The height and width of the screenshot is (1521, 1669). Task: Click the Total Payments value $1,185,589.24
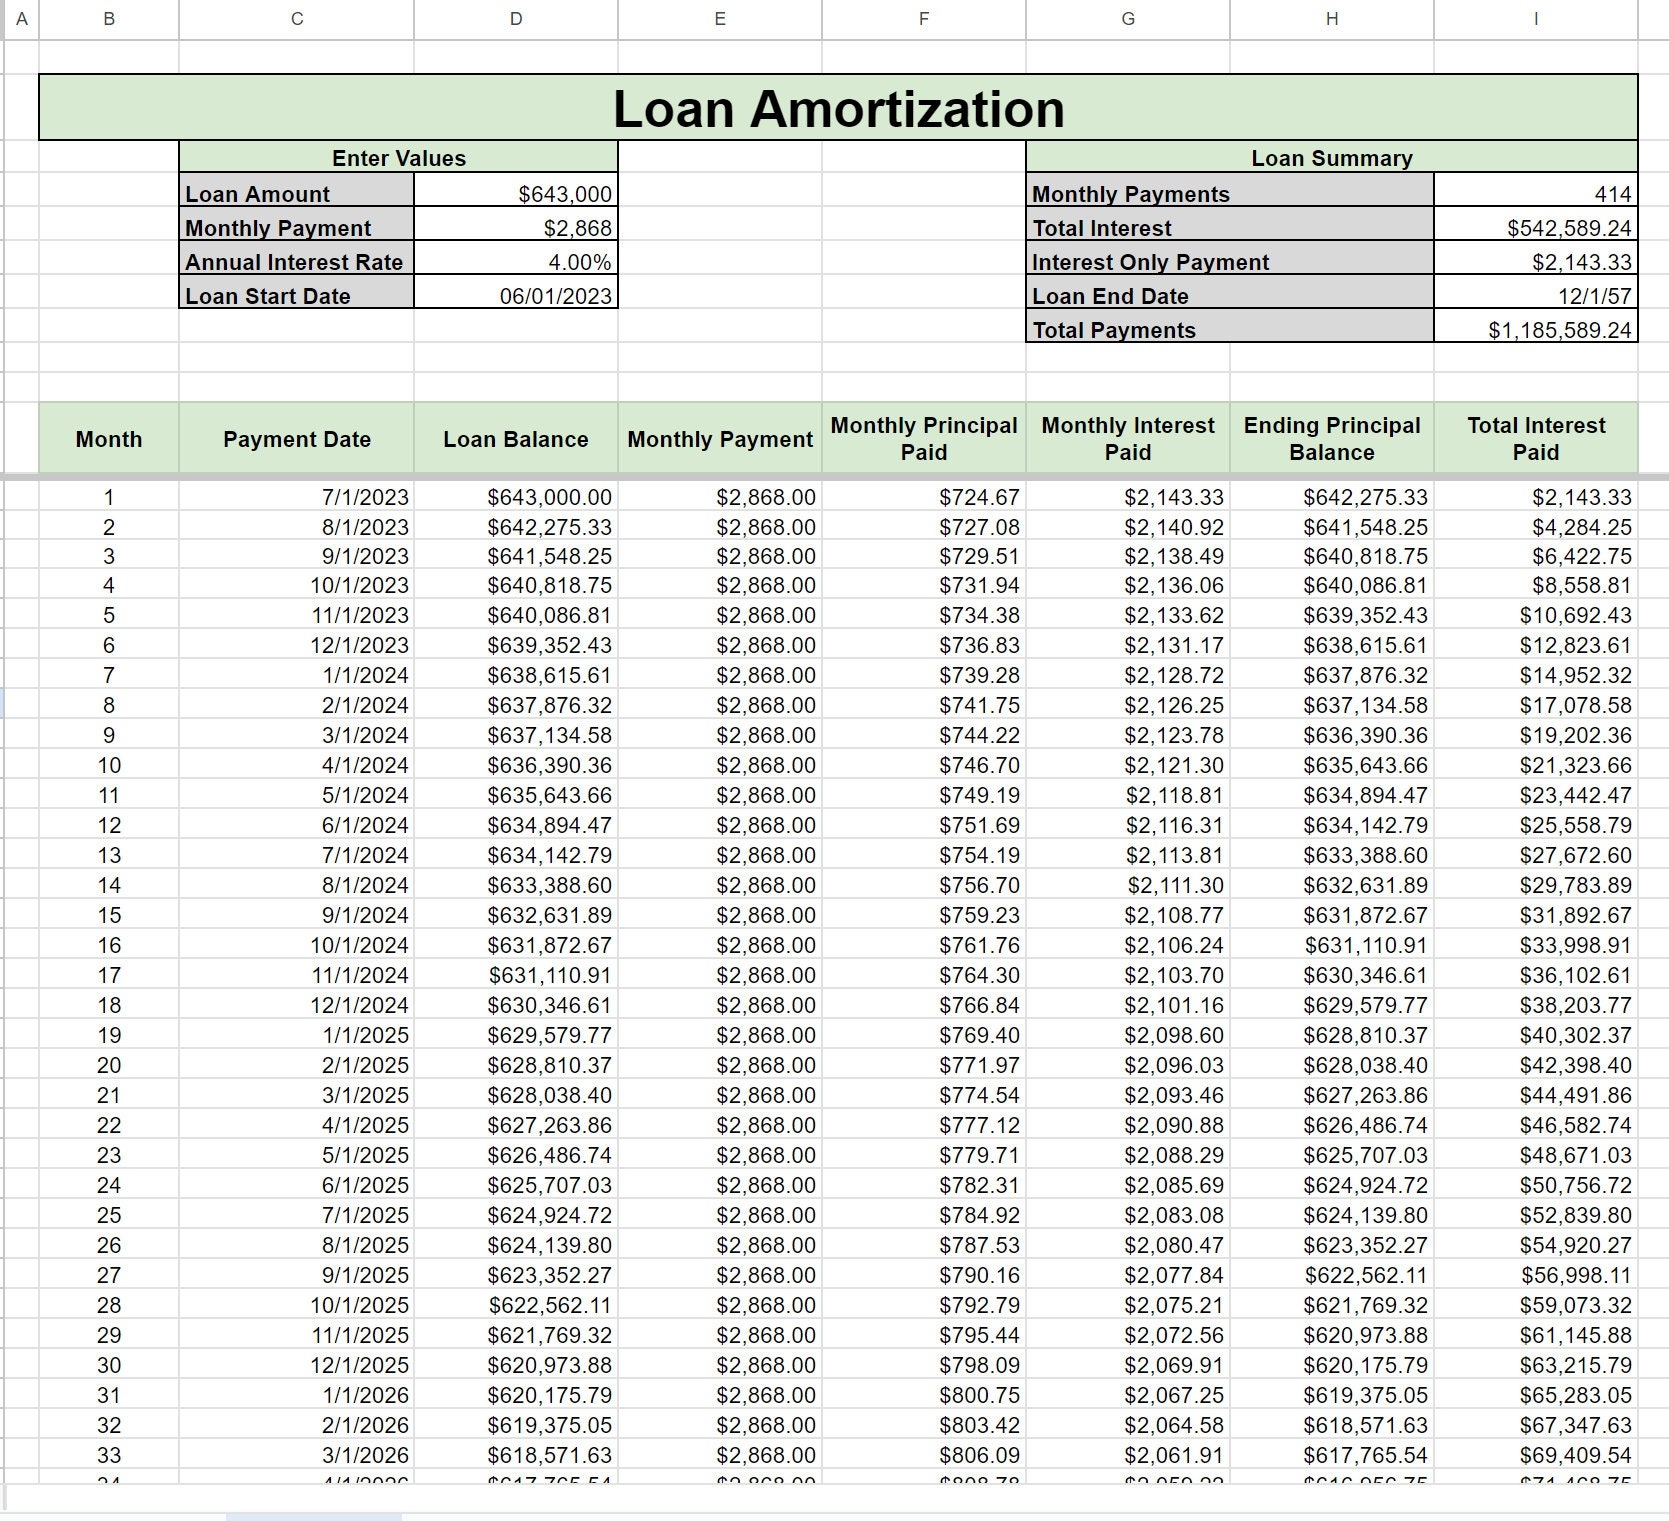tap(1537, 330)
